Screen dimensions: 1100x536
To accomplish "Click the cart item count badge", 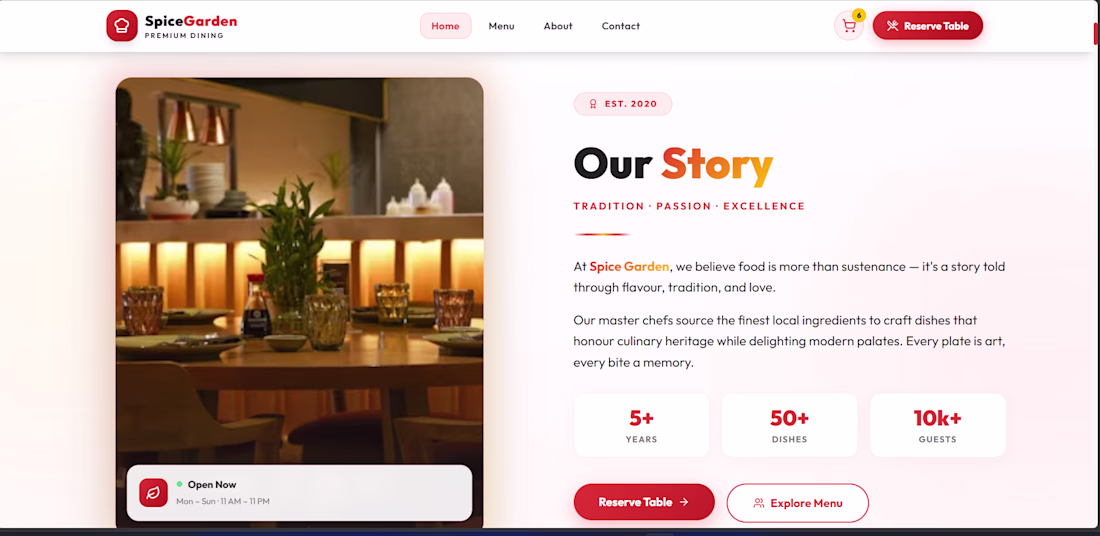I will pos(859,15).
